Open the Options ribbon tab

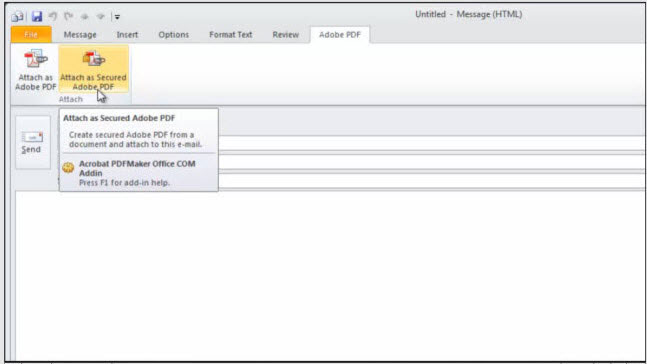[x=174, y=35]
